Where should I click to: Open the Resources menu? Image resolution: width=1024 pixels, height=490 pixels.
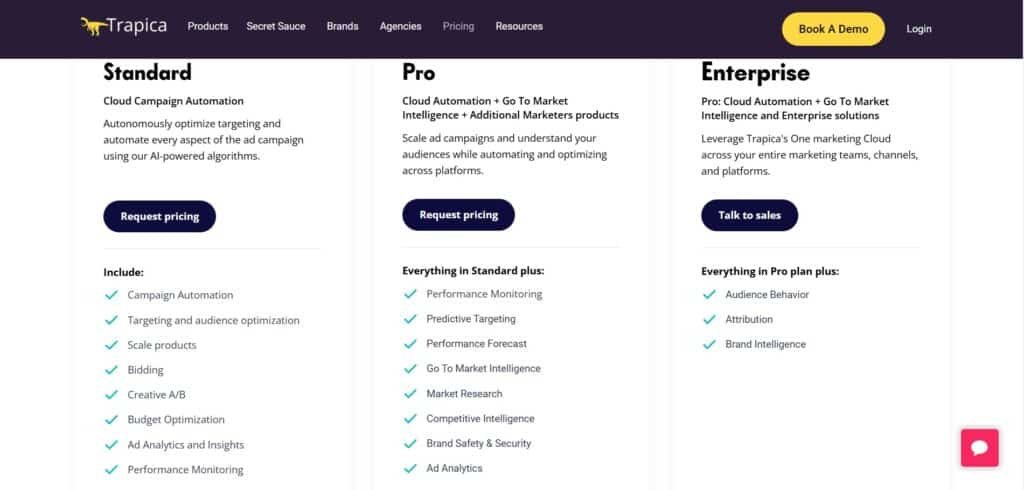pos(519,27)
